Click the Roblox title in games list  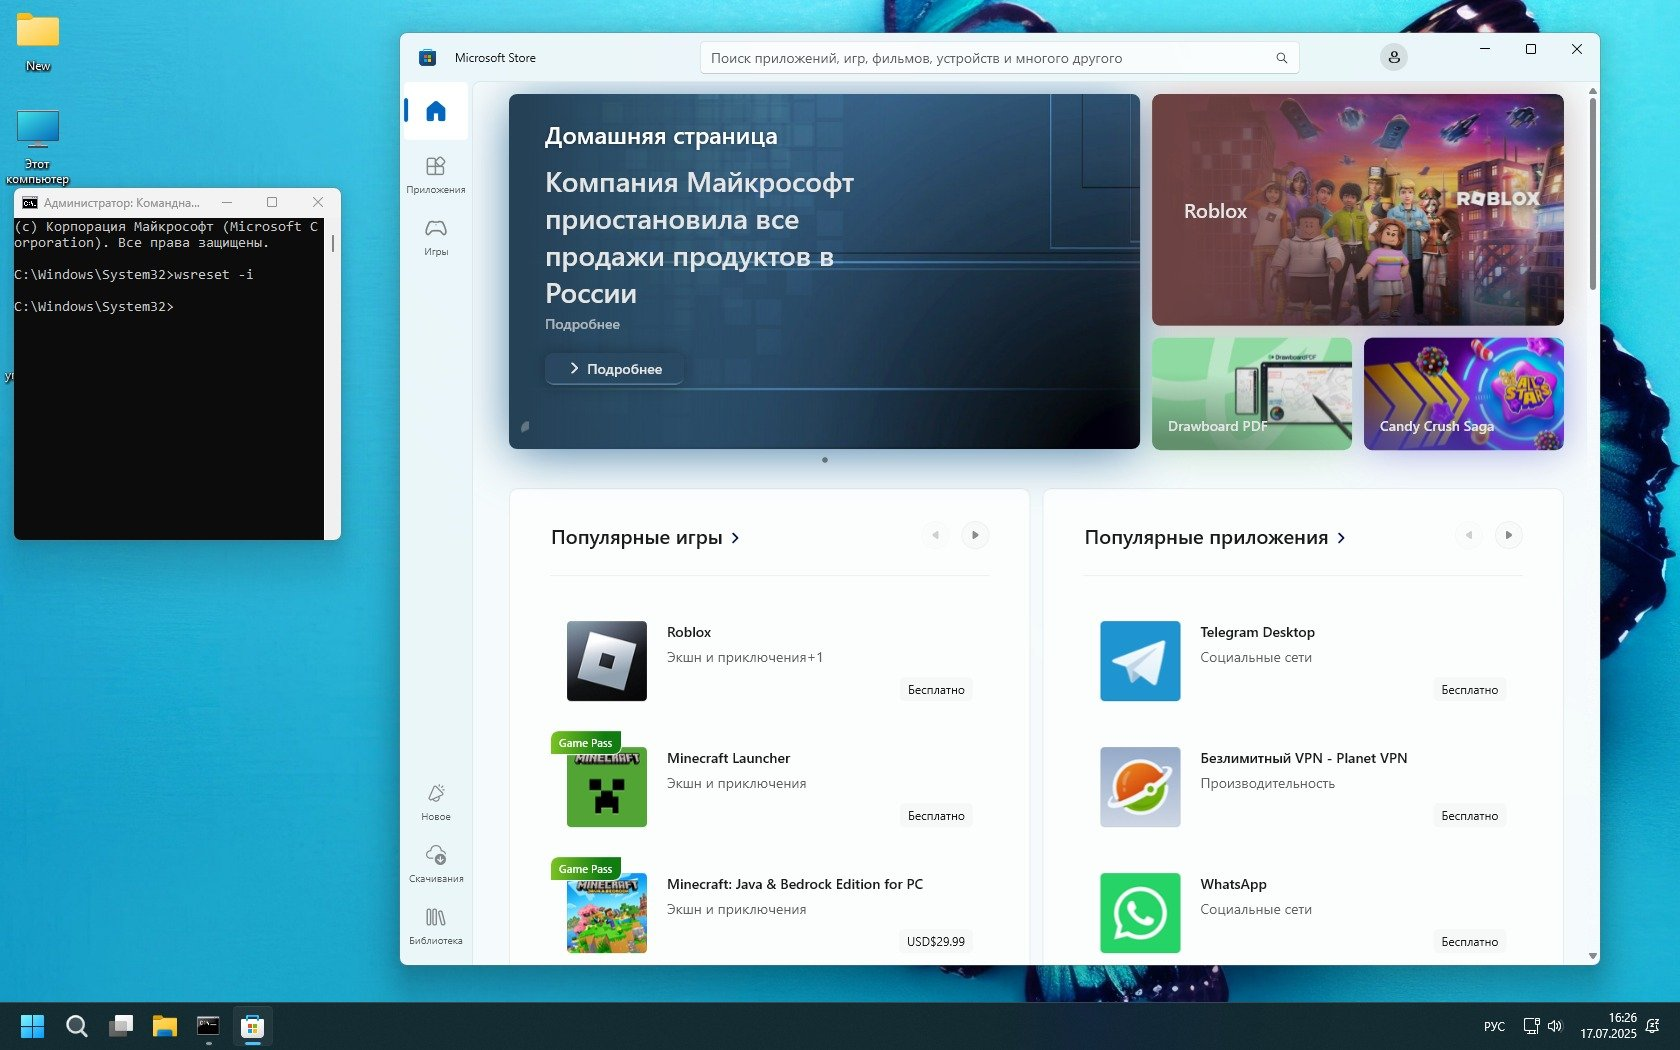click(x=689, y=632)
